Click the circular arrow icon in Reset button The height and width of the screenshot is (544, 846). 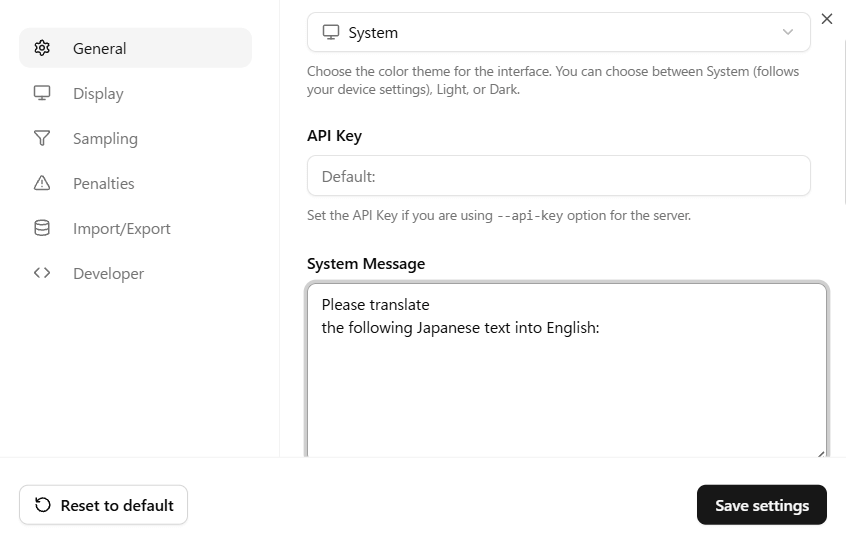point(43,505)
